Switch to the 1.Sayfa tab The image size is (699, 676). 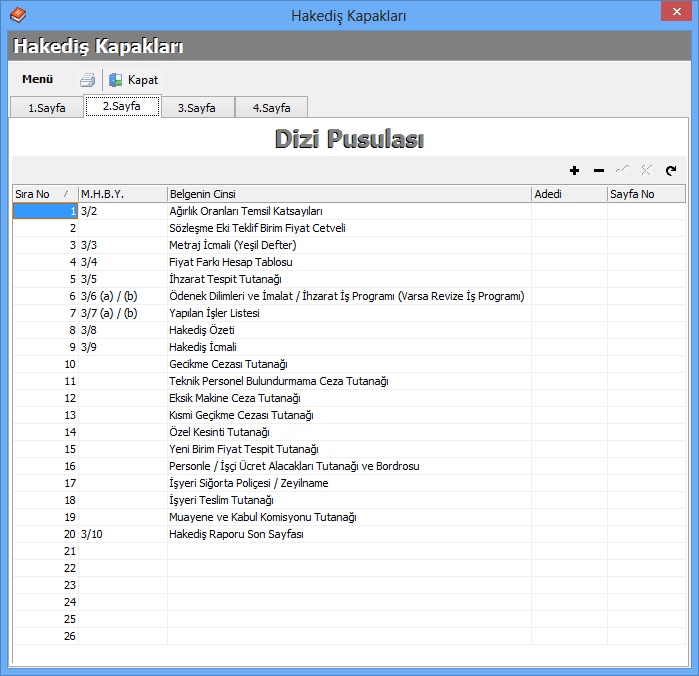[x=46, y=108]
